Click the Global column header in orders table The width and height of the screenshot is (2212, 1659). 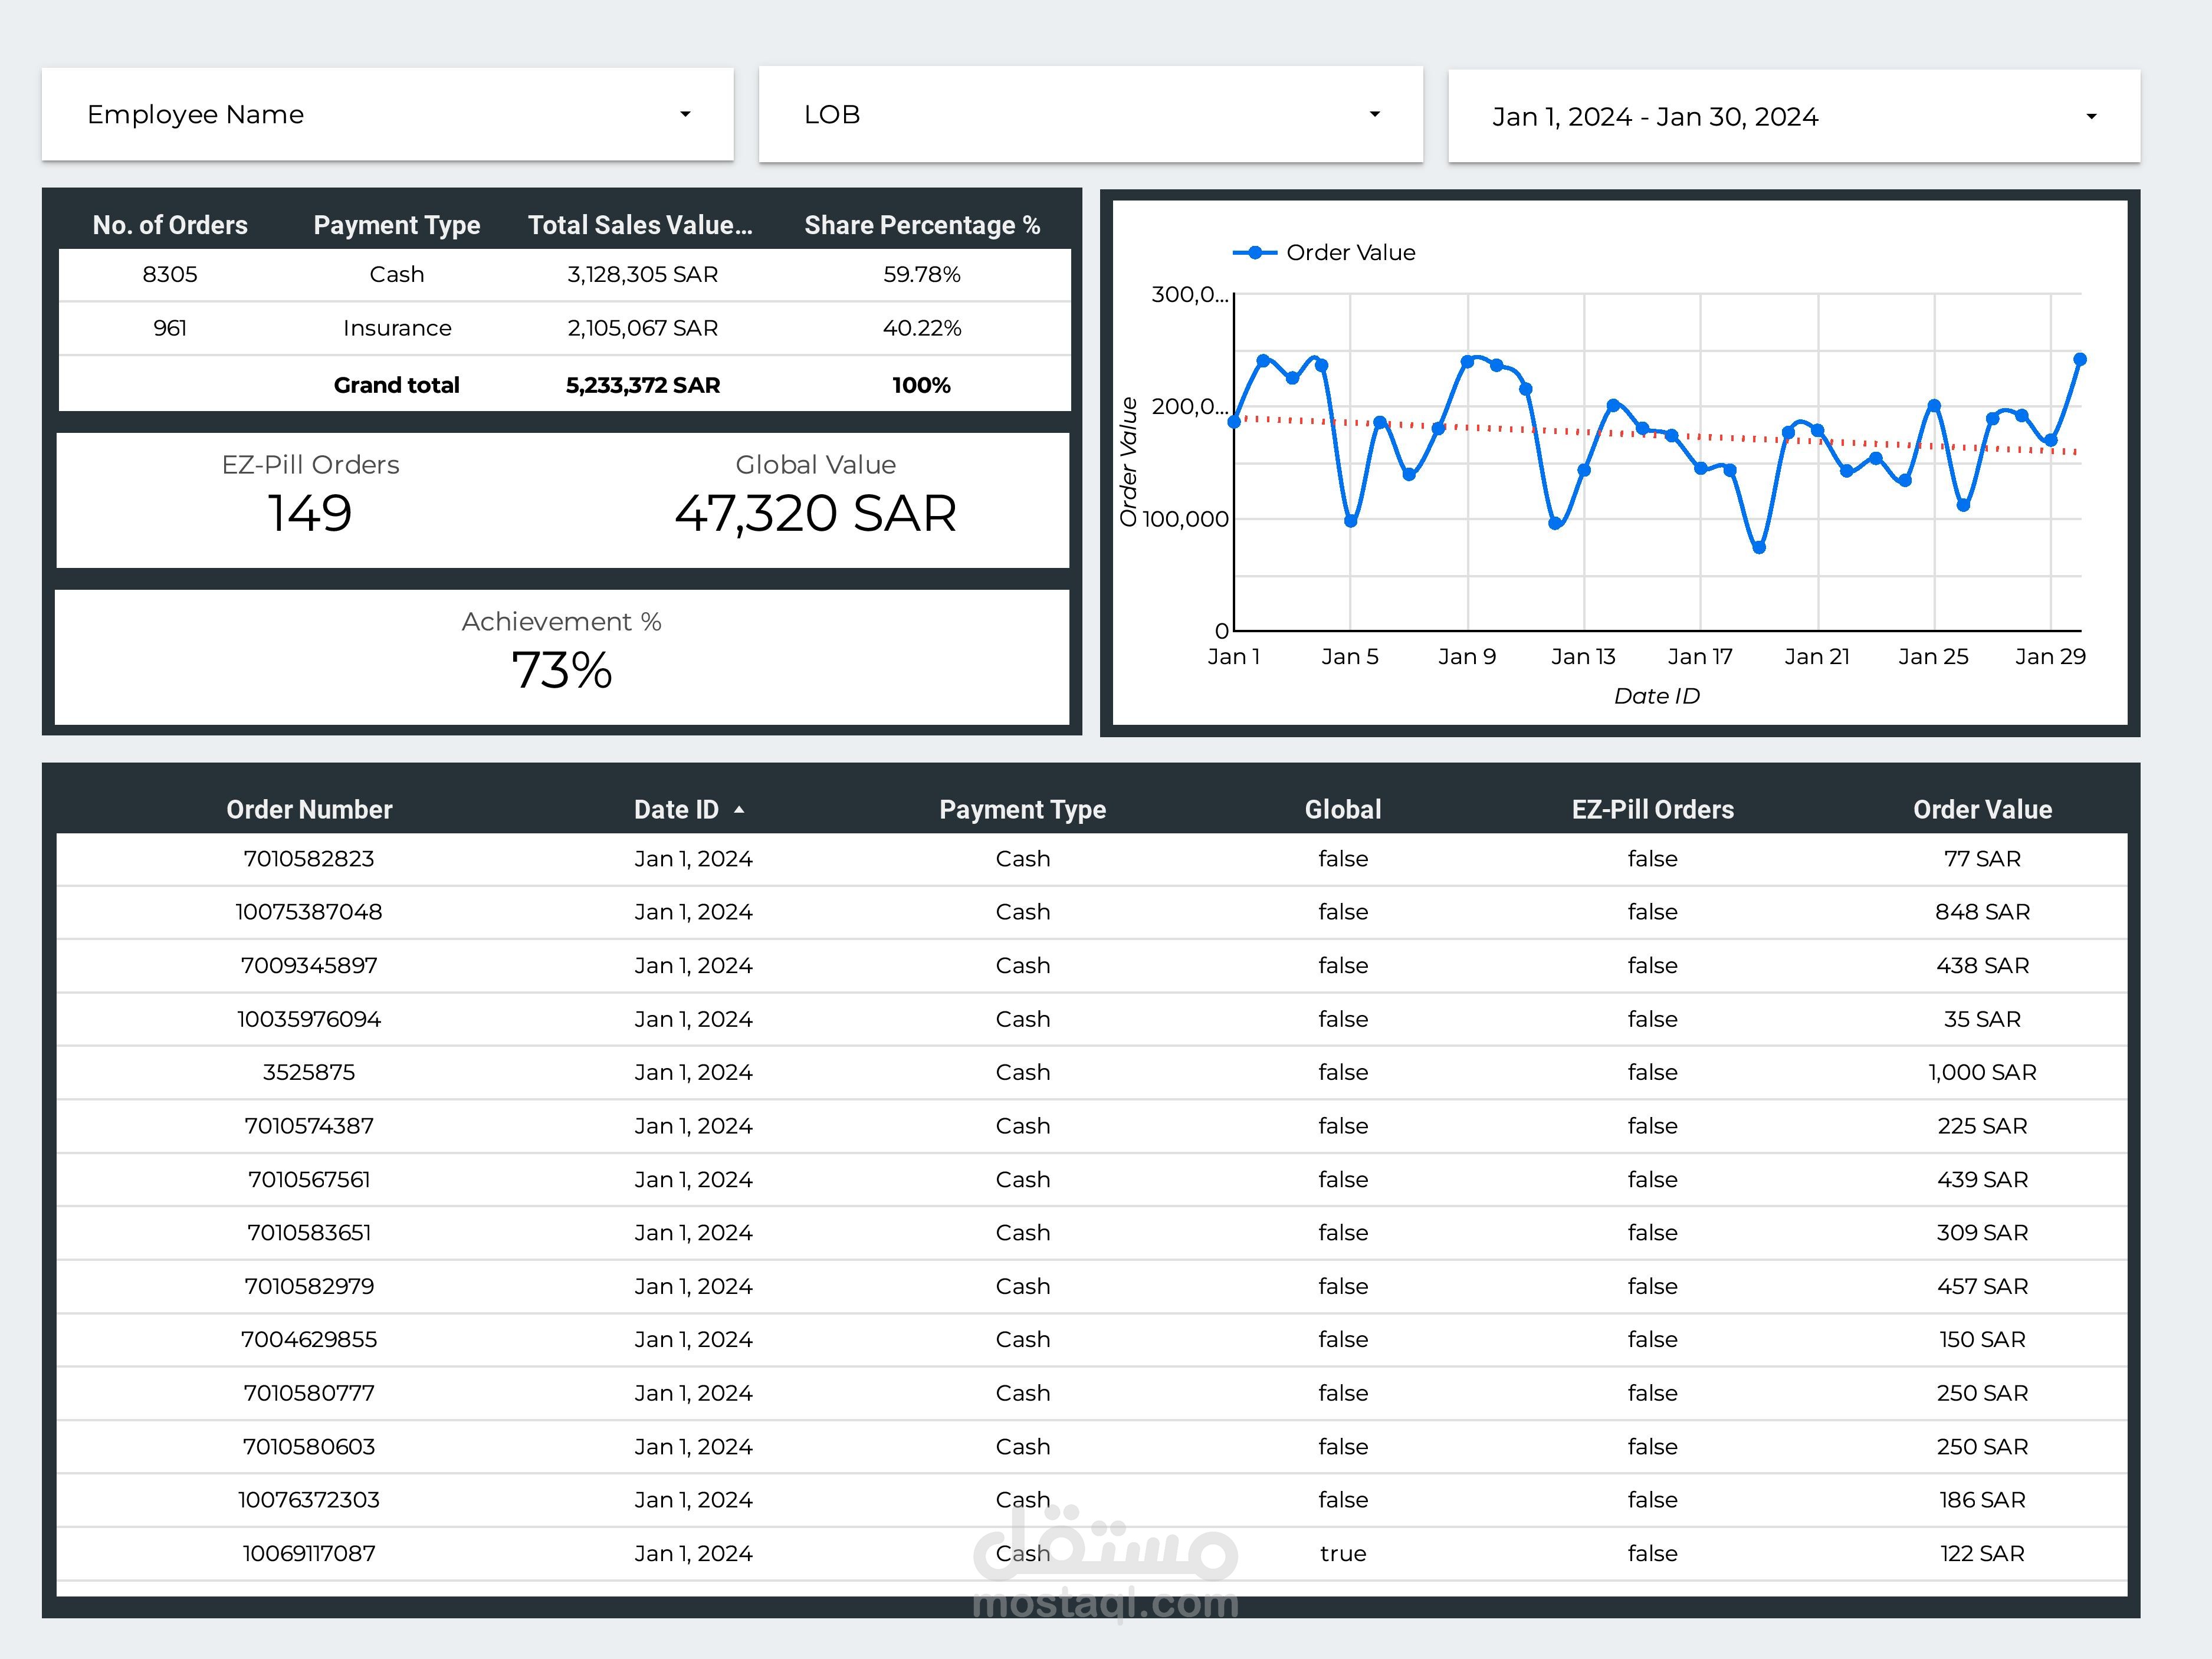[x=1342, y=809]
